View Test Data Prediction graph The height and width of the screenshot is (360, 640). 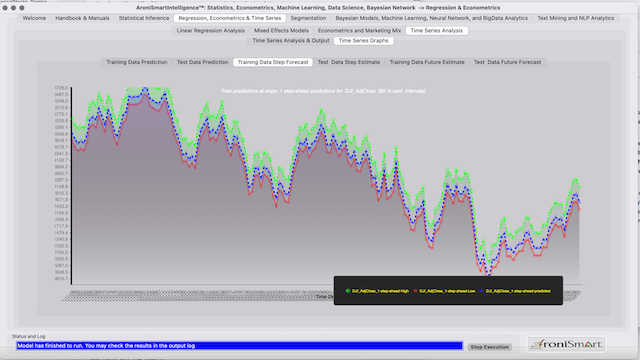pos(202,62)
